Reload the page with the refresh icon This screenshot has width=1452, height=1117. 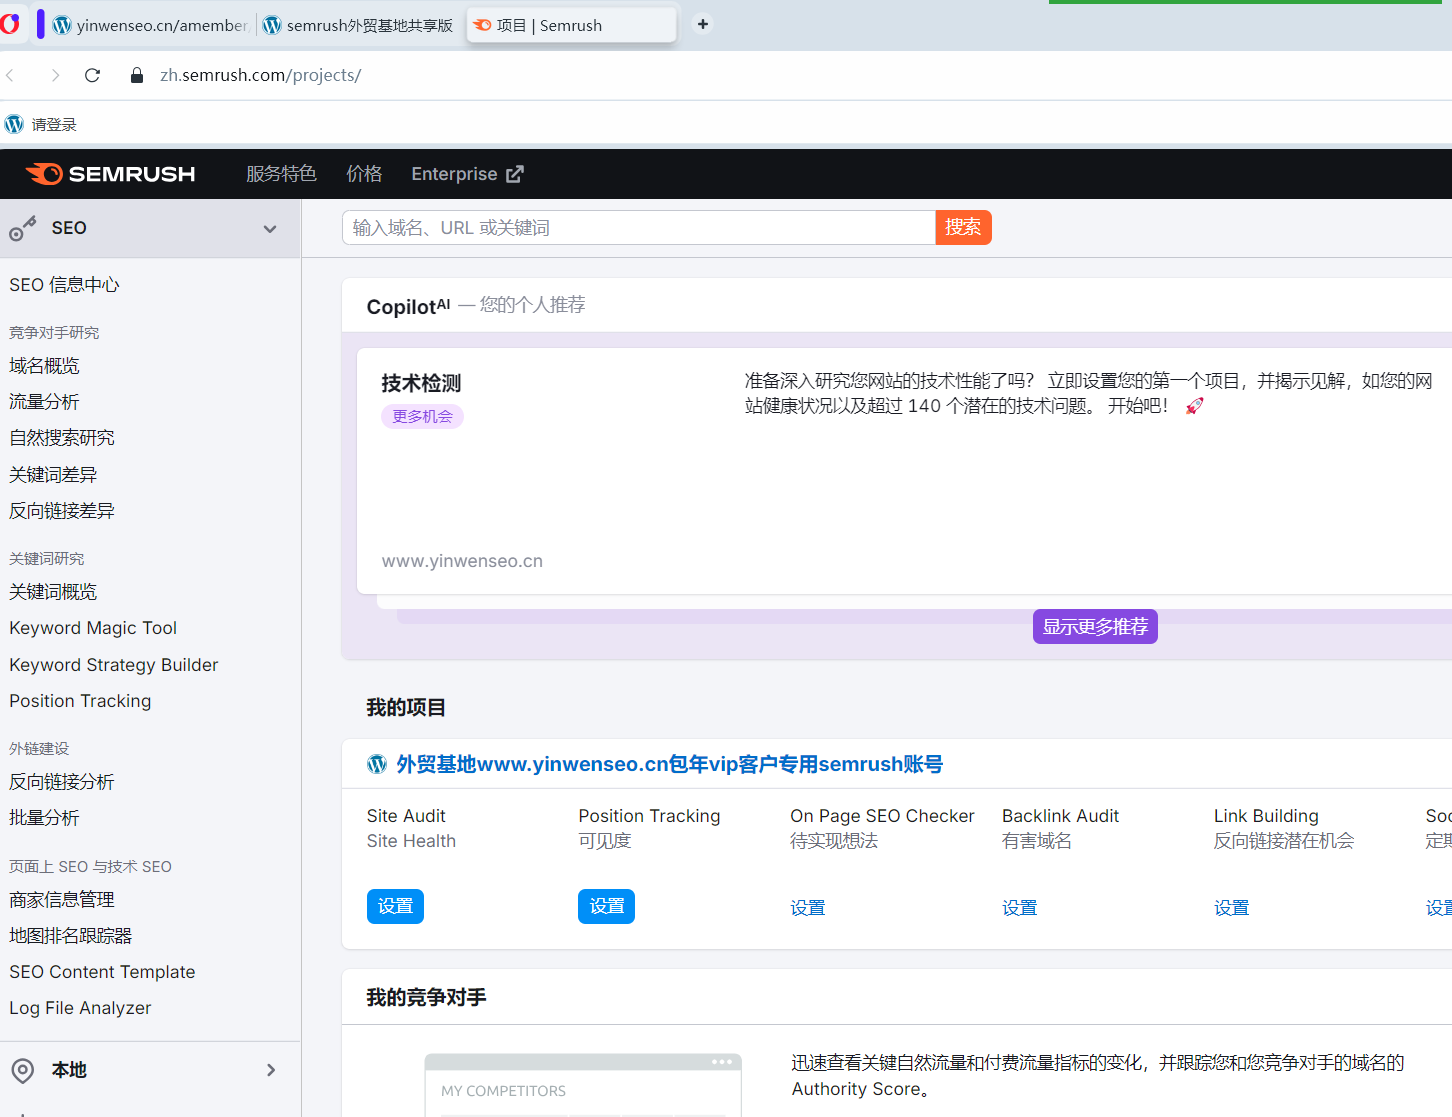(92, 74)
